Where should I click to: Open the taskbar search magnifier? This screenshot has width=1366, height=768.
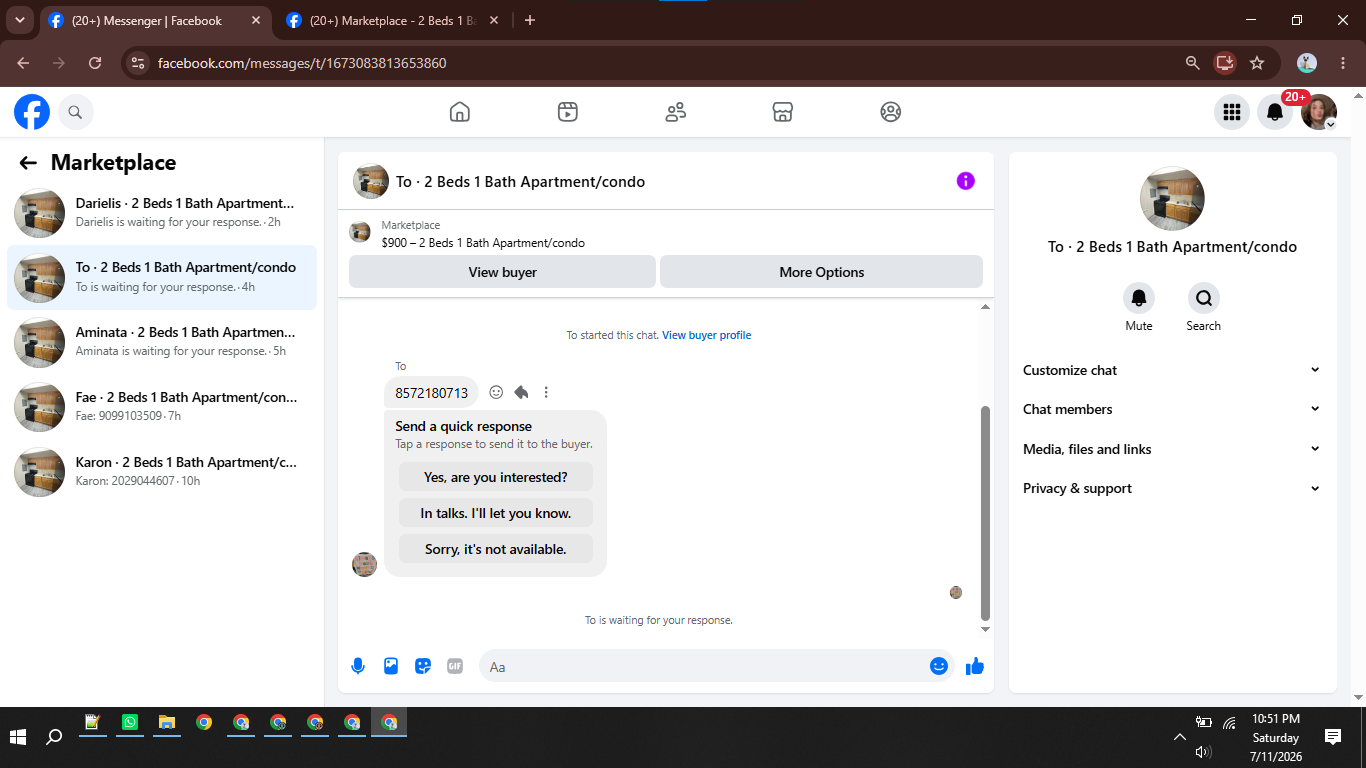point(55,737)
